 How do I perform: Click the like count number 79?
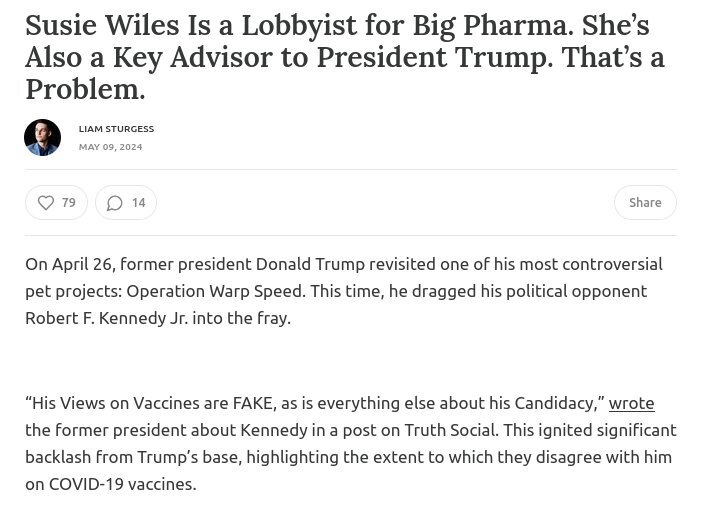pyautogui.click(x=68, y=202)
